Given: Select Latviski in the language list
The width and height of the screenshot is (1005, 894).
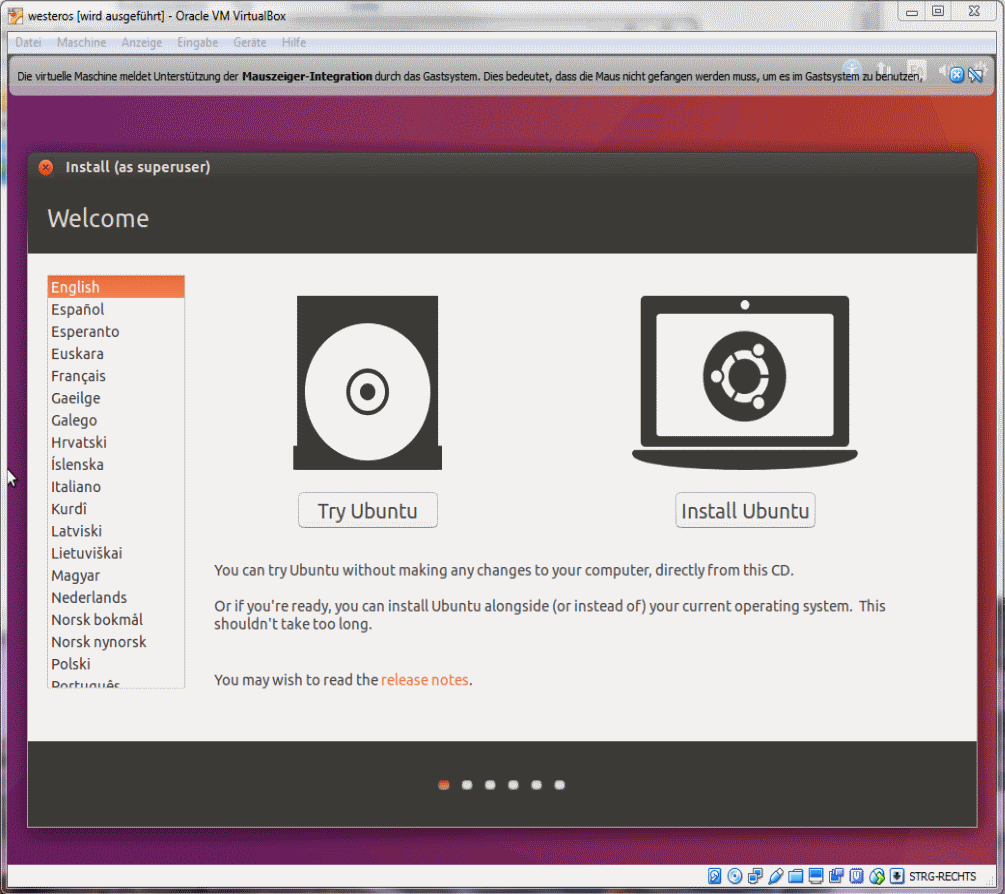Looking at the screenshot, I should (116, 531).
